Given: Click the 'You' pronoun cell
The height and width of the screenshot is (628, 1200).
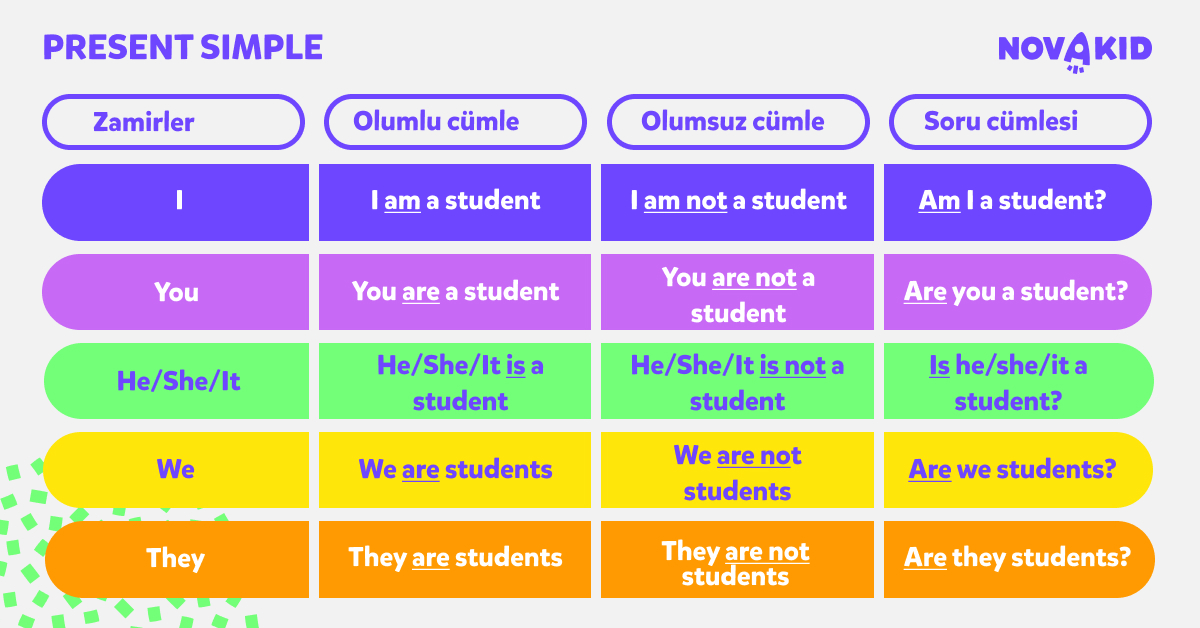Looking at the screenshot, I should (x=176, y=292).
